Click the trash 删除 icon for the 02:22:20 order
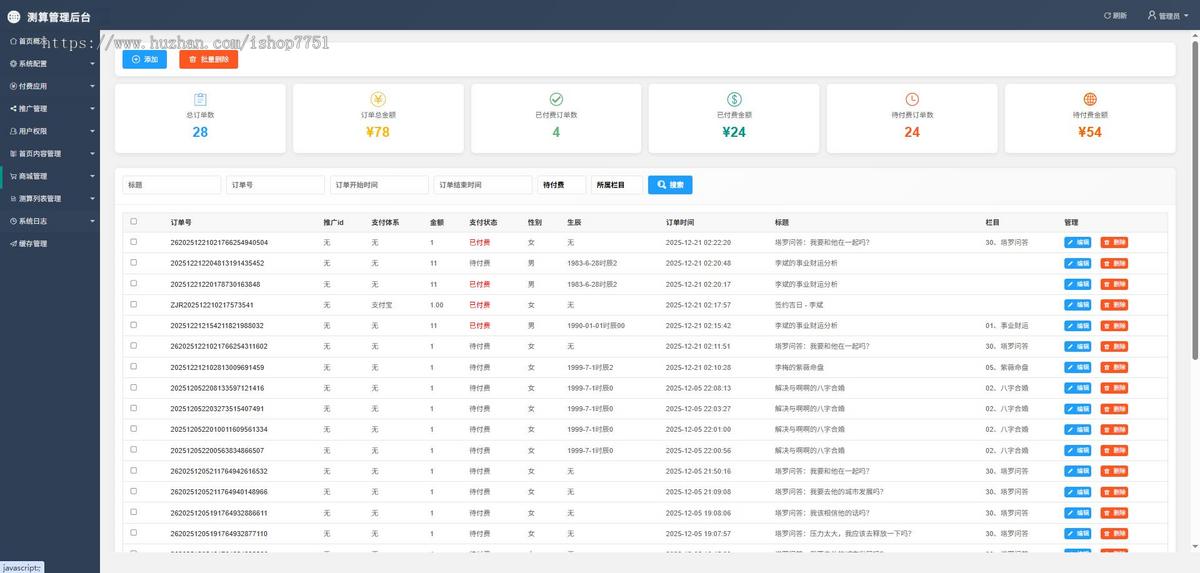Image resolution: width=1200 pixels, height=573 pixels. point(1107,242)
